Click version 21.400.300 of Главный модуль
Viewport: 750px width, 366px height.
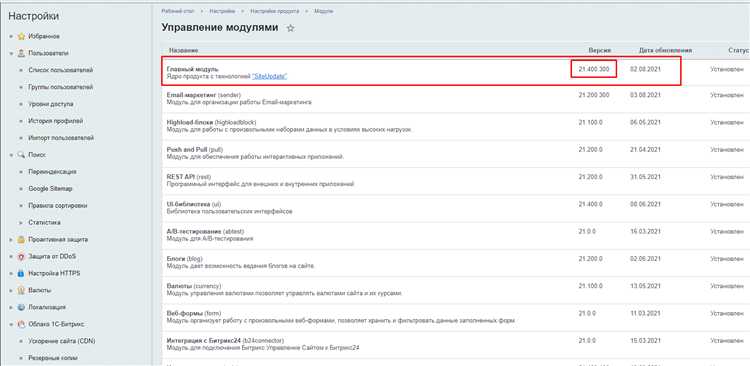pos(594,69)
